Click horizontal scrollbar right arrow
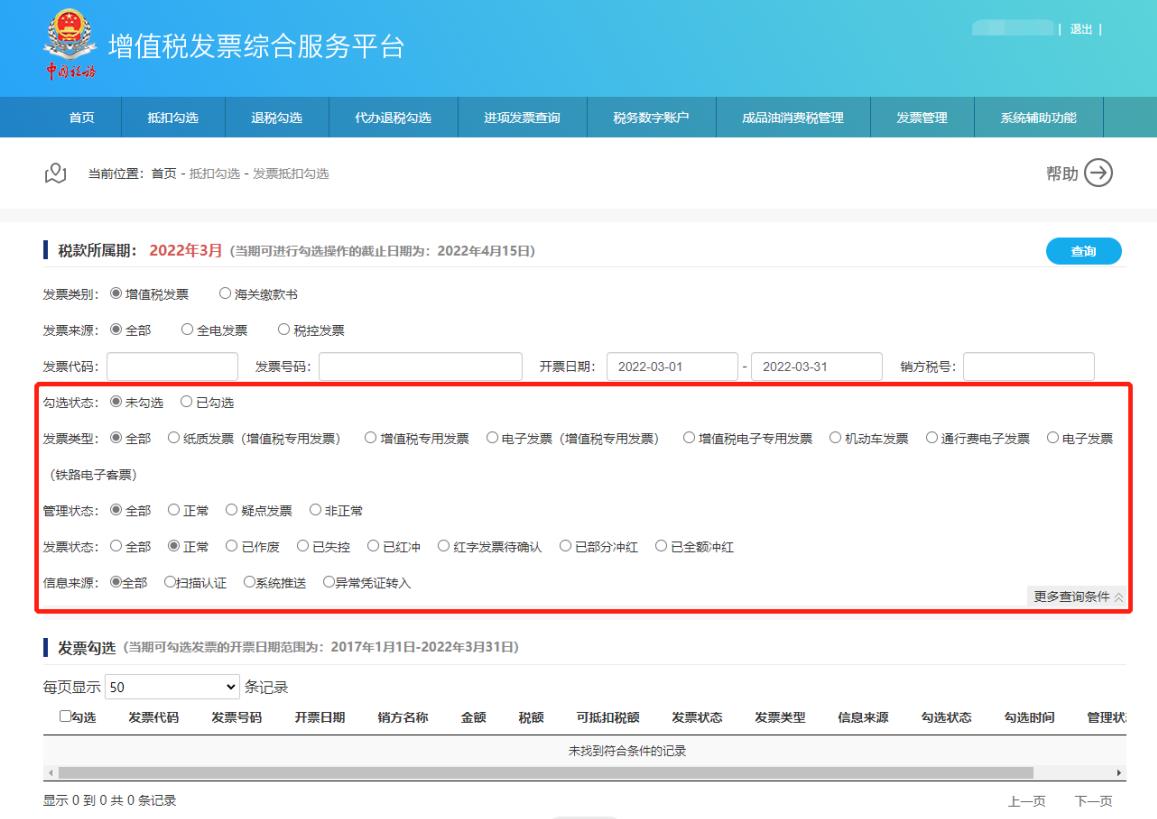 coord(1120,774)
